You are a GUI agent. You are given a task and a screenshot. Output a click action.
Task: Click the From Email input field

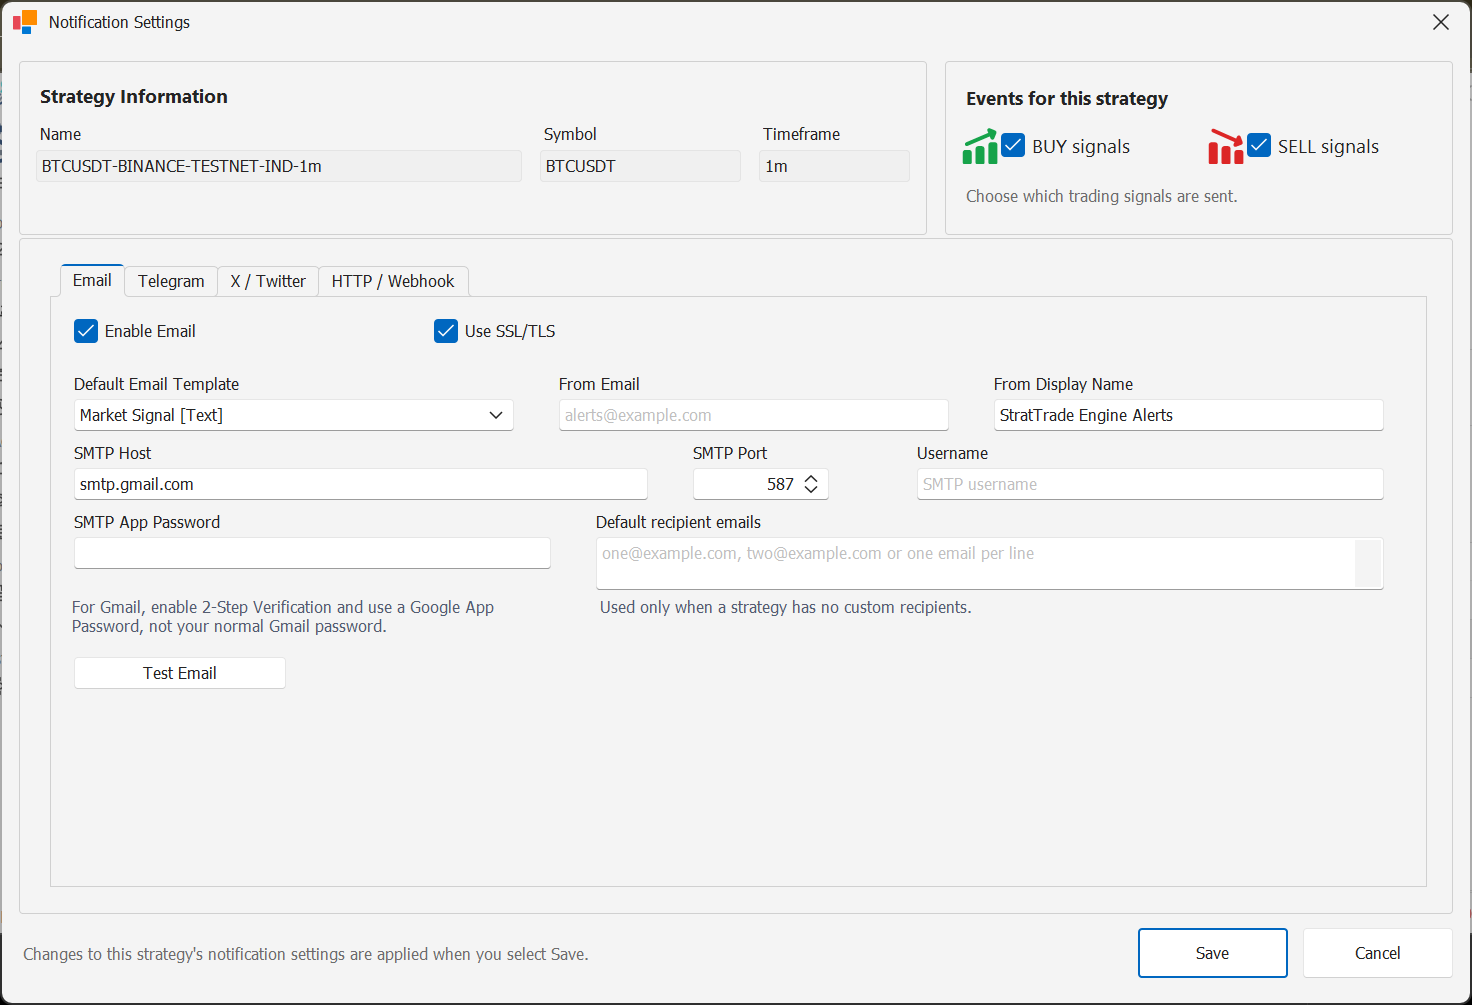tap(754, 415)
